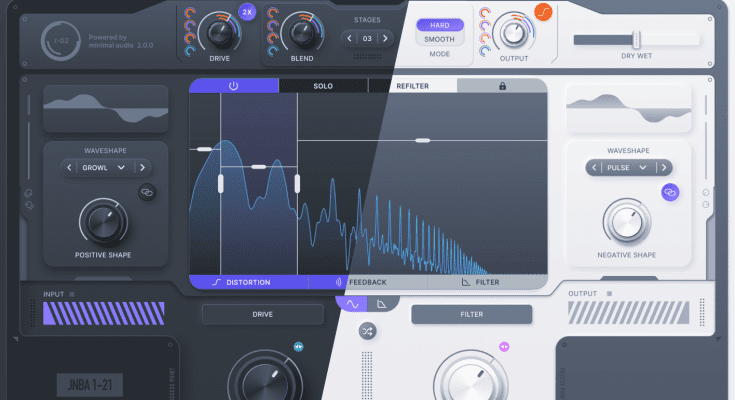The width and height of the screenshot is (735, 400).
Task: Click the lock icon beside REFILTER
Action: pyautogui.click(x=501, y=86)
